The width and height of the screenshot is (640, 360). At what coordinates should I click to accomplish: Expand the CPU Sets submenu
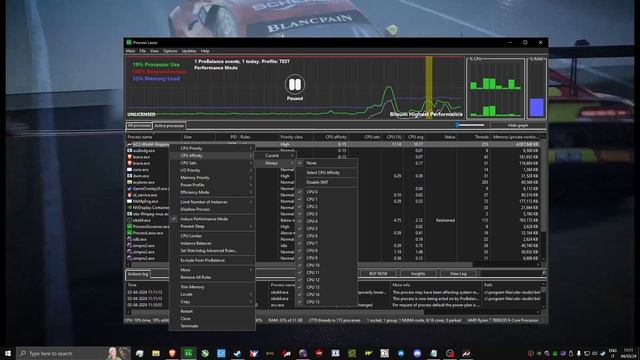click(212, 163)
